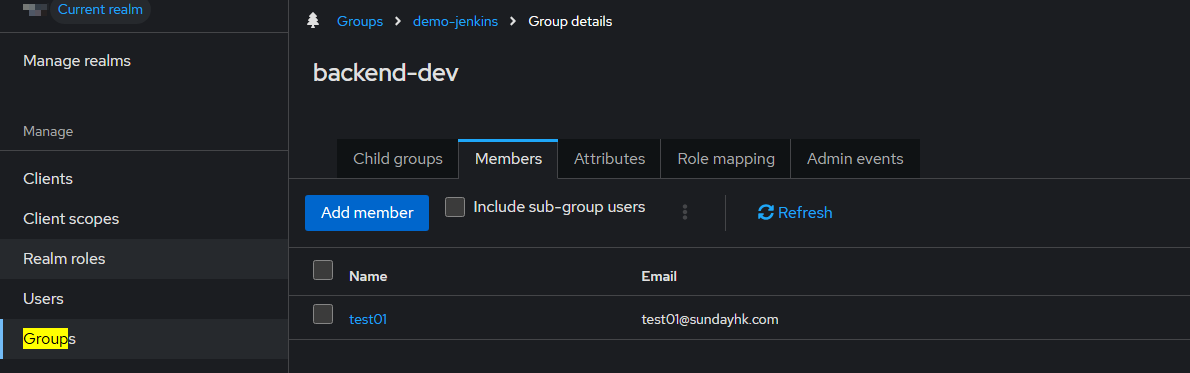Viewport: 1190px width, 373px height.
Task: Click the Current realm badge
Action: point(100,10)
